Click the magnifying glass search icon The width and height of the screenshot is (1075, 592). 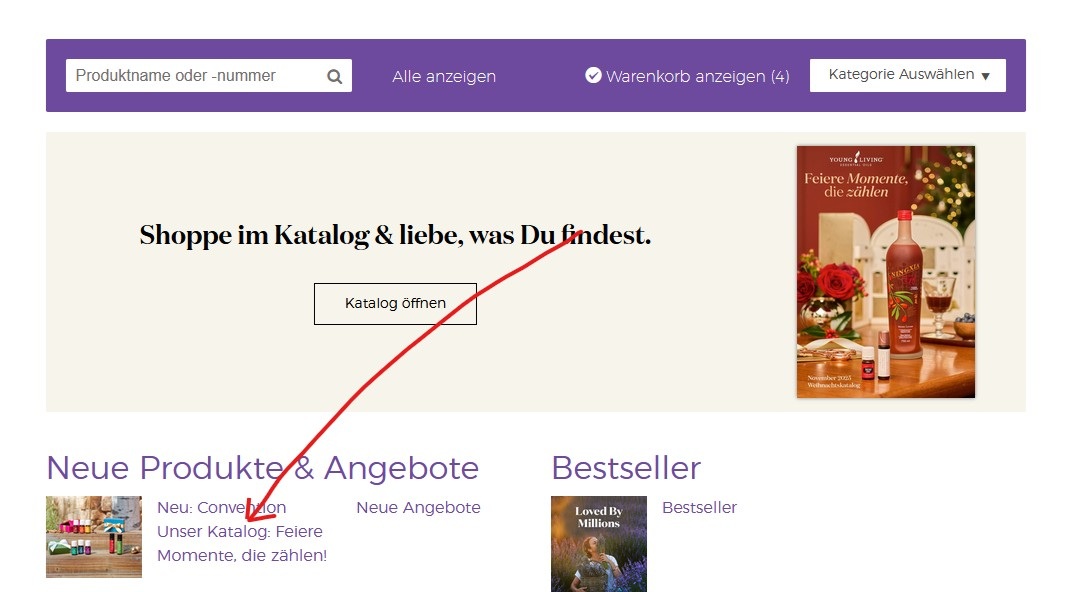[335, 76]
